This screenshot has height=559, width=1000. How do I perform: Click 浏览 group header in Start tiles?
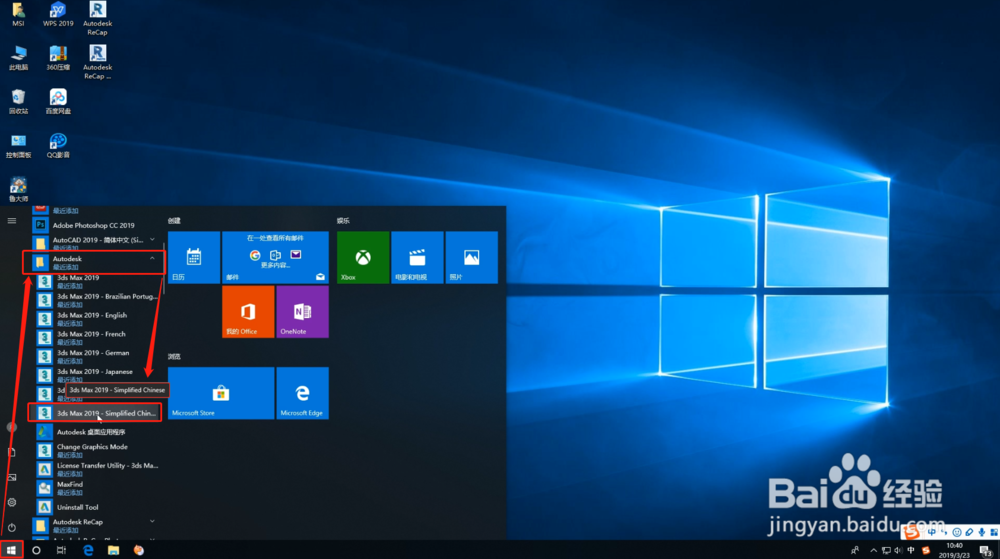pyautogui.click(x=174, y=356)
